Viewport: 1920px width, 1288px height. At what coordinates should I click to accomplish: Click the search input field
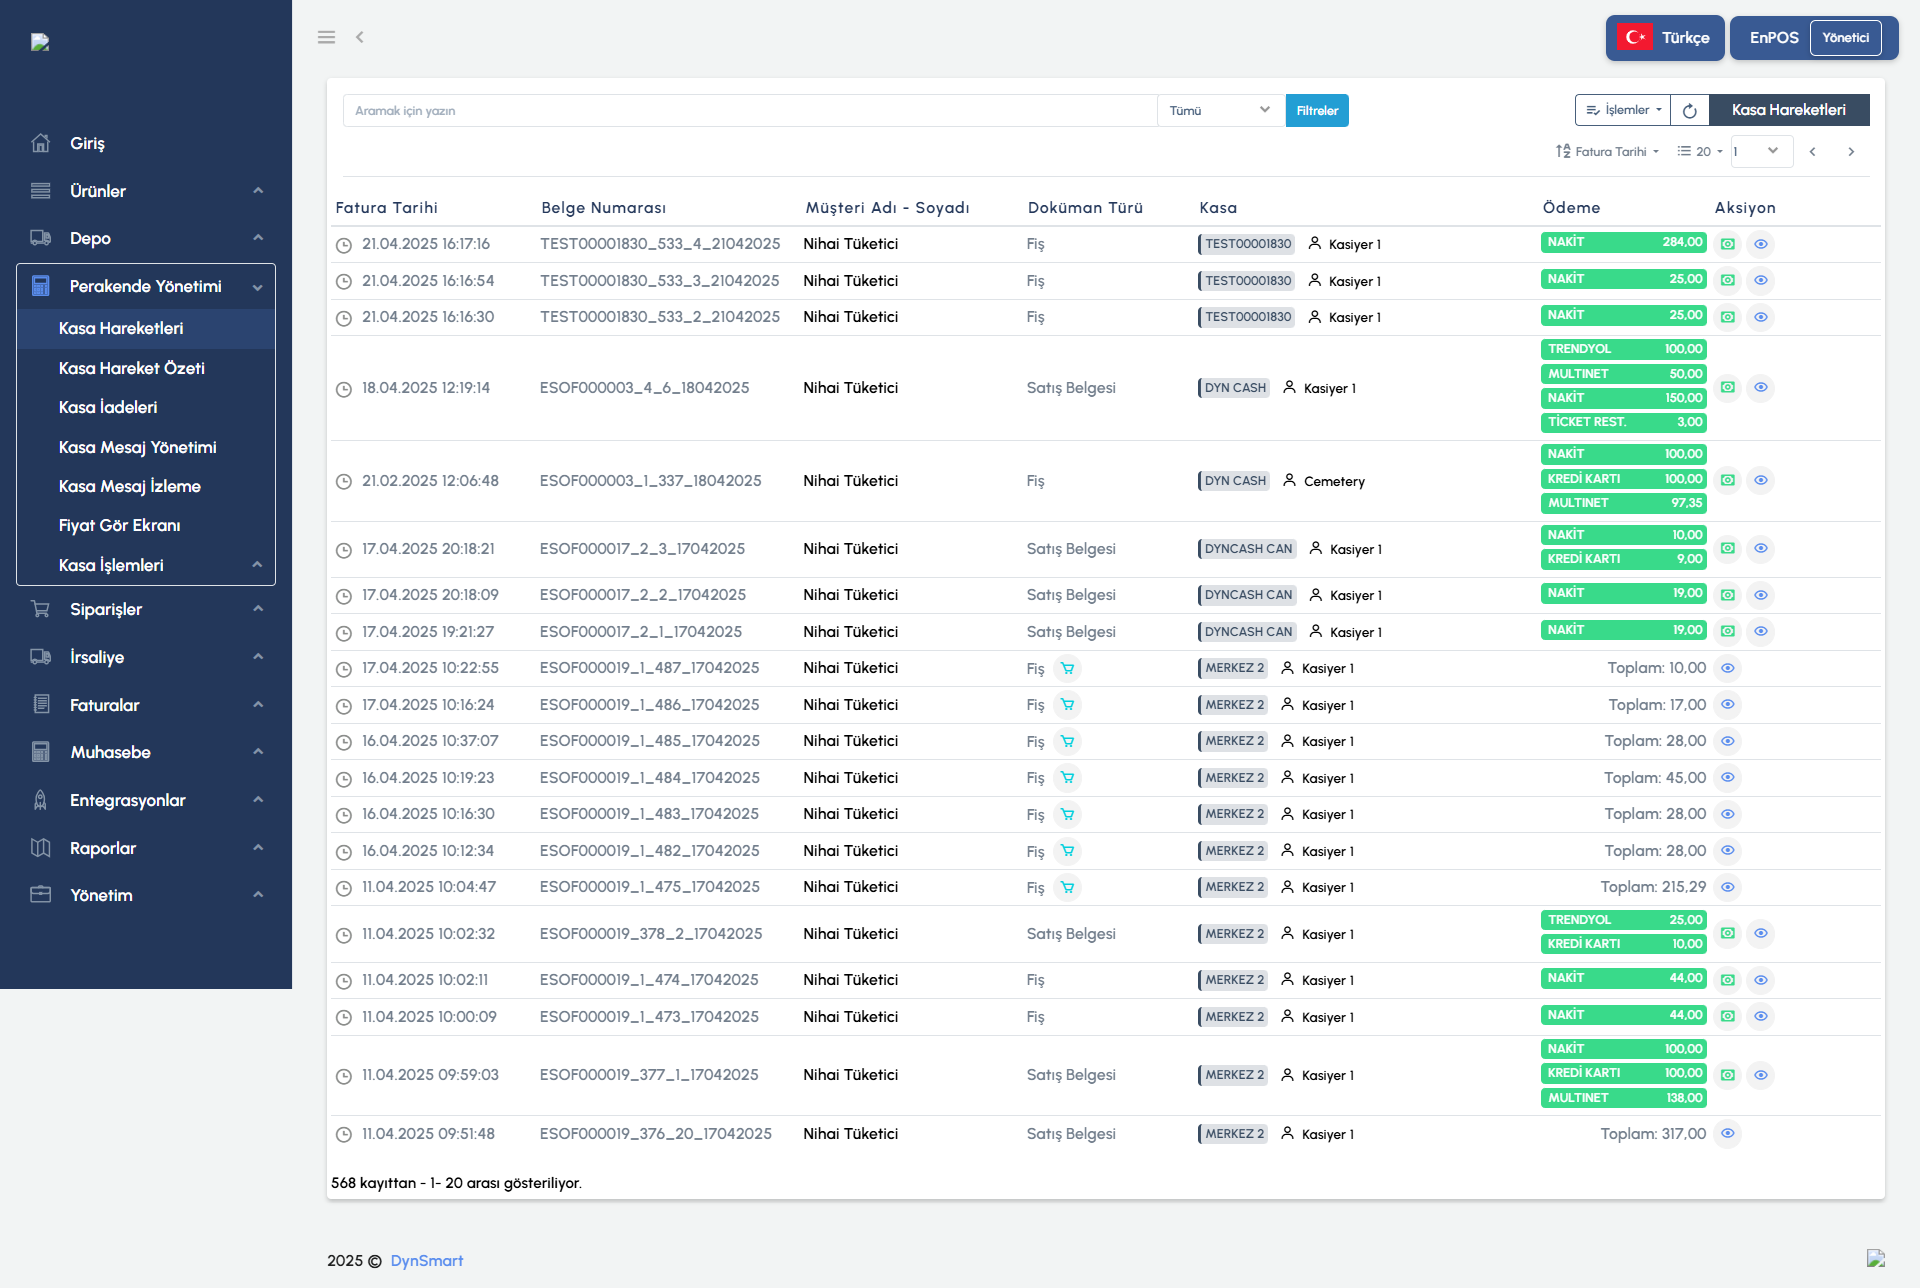click(750, 110)
